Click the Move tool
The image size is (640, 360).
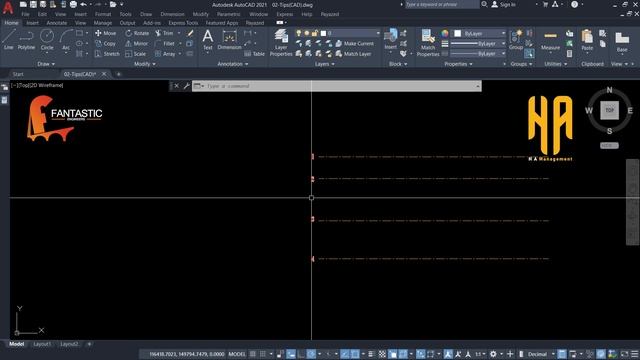tap(105, 33)
